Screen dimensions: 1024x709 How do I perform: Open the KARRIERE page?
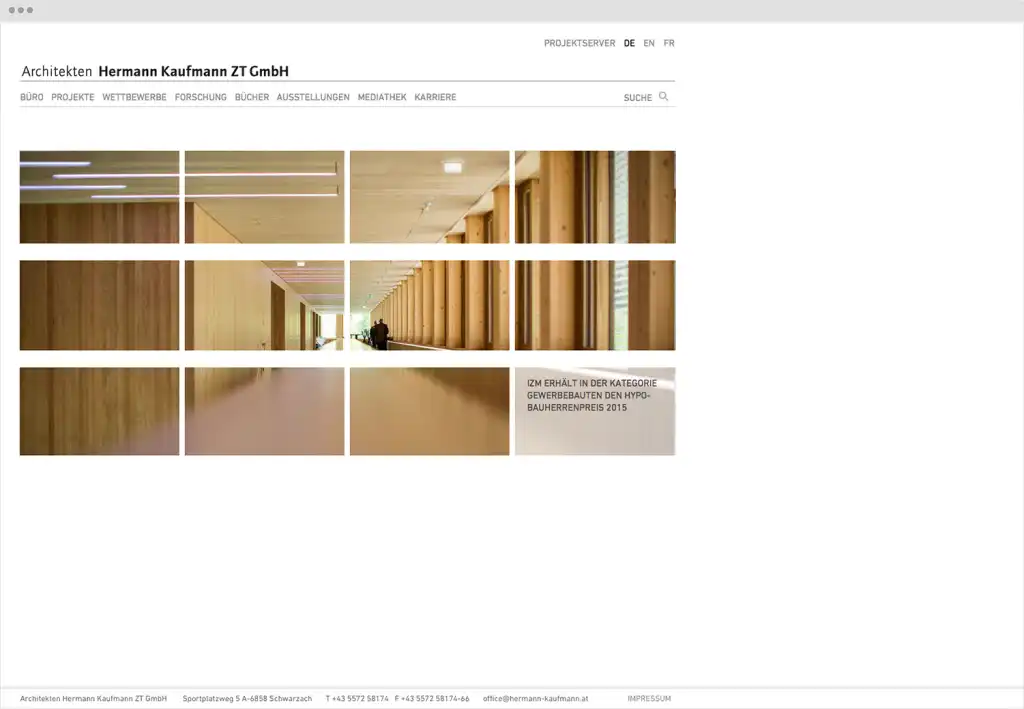pyautogui.click(x=435, y=98)
